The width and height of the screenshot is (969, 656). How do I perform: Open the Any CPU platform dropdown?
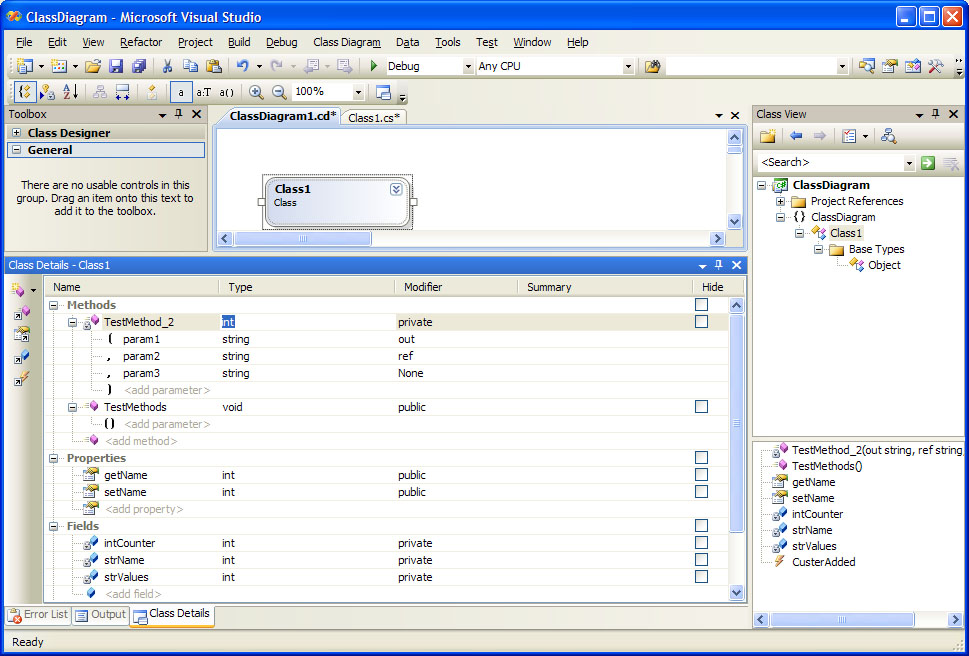tap(628, 66)
